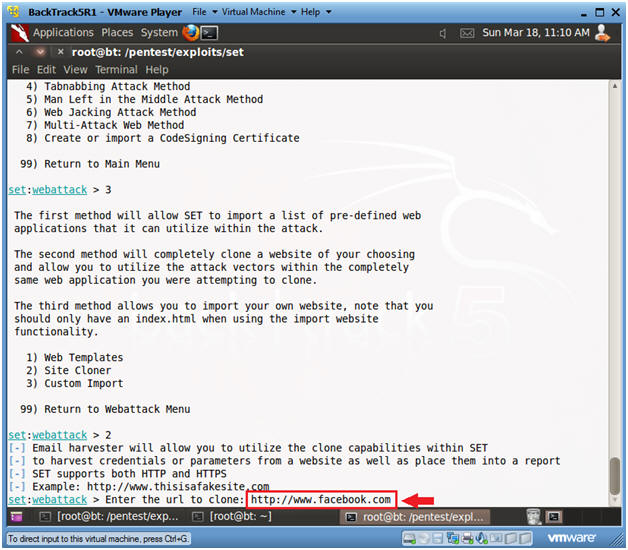Click 'webattack' in the '> 3' prompt
Image resolution: width=628 pixels, height=550 pixels.
60,189
